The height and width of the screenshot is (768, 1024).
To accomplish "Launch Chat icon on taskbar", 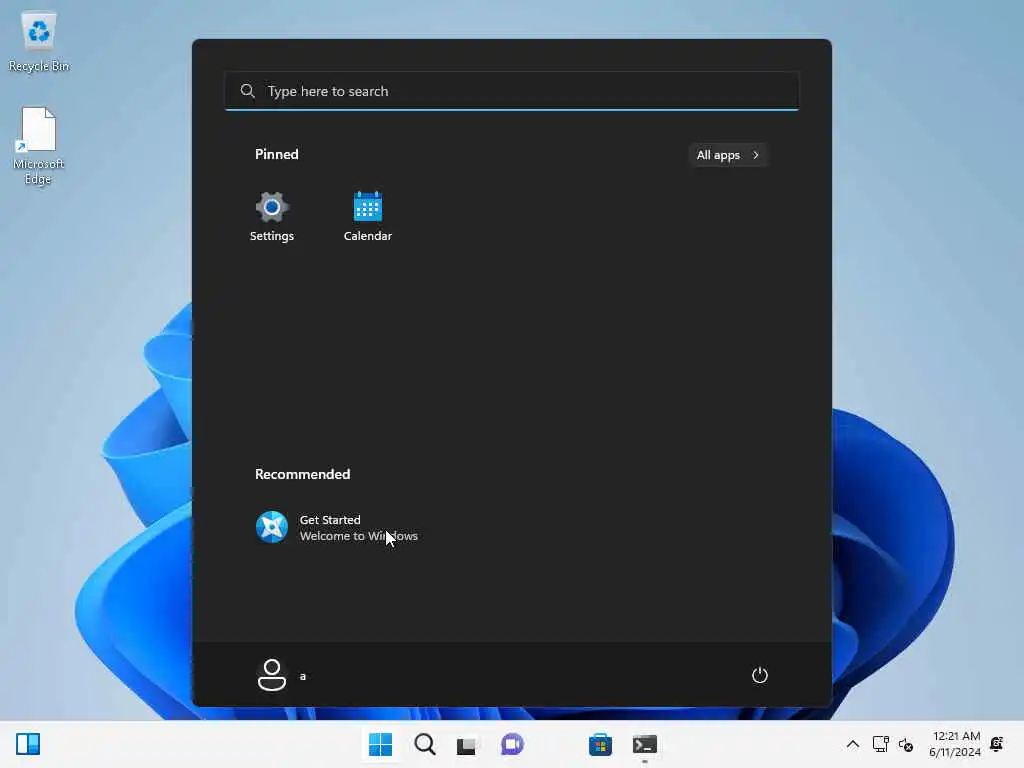I will pos(512,744).
